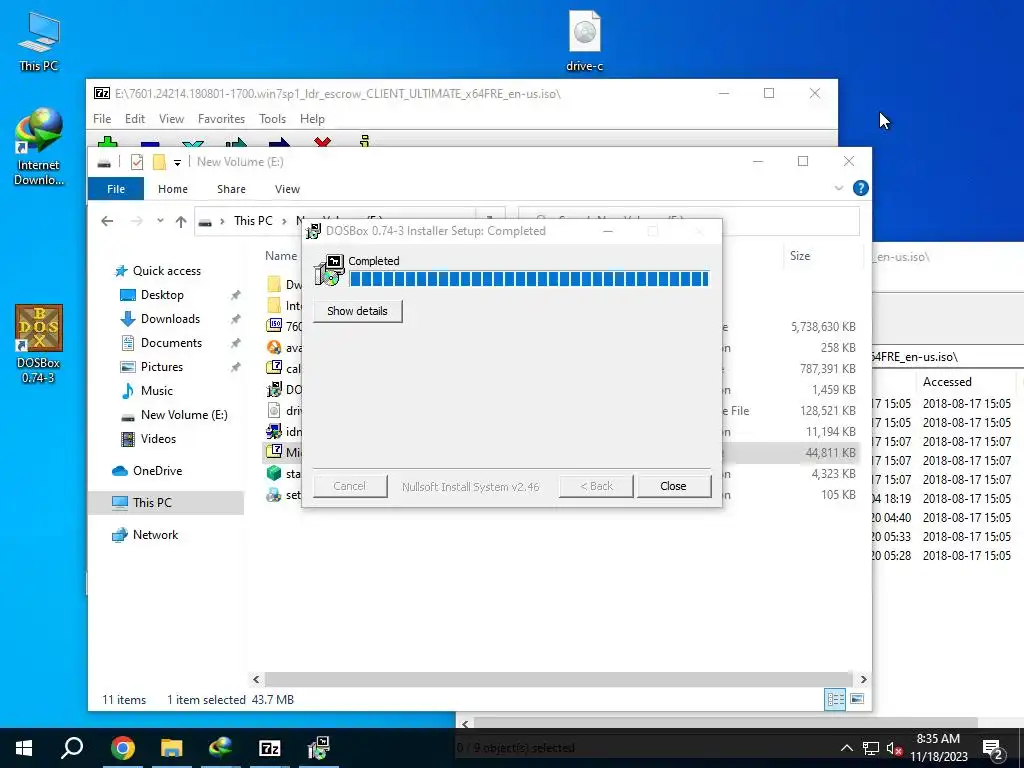The height and width of the screenshot is (768, 1024).
Task: Switch to the Explorer Share tab
Action: pyautogui.click(x=231, y=189)
